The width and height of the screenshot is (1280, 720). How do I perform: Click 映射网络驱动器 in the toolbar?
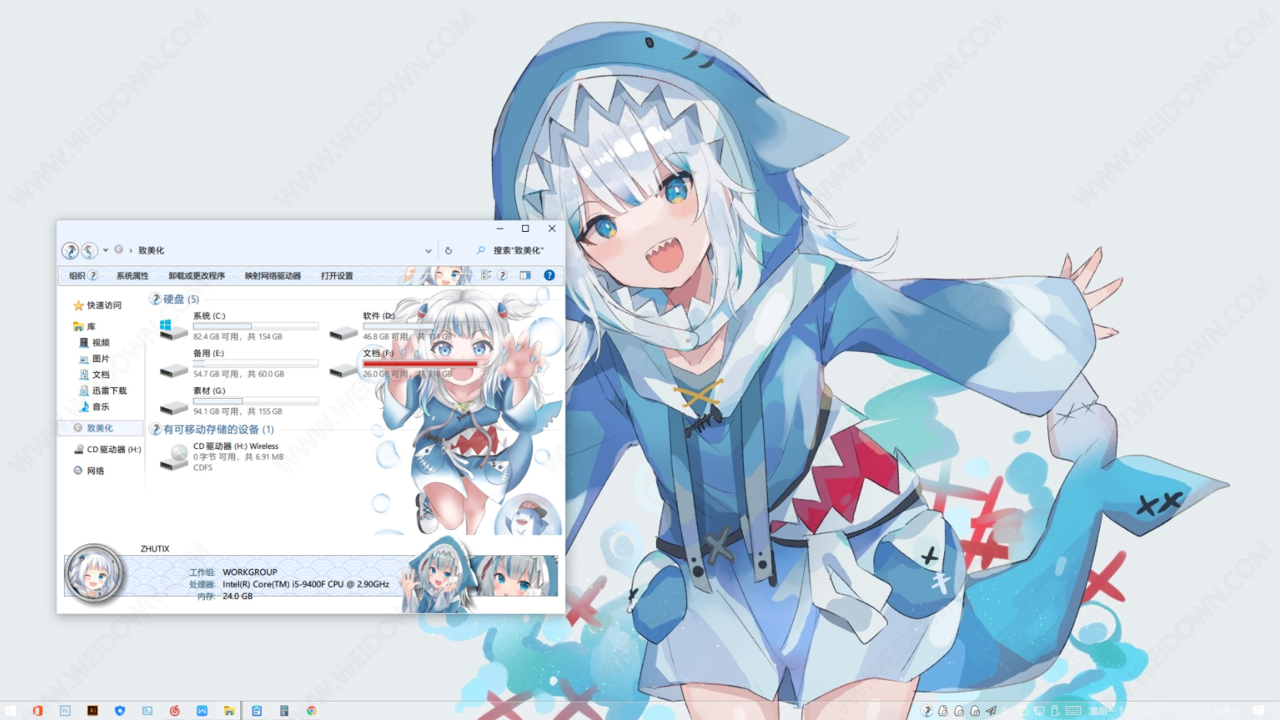point(273,276)
